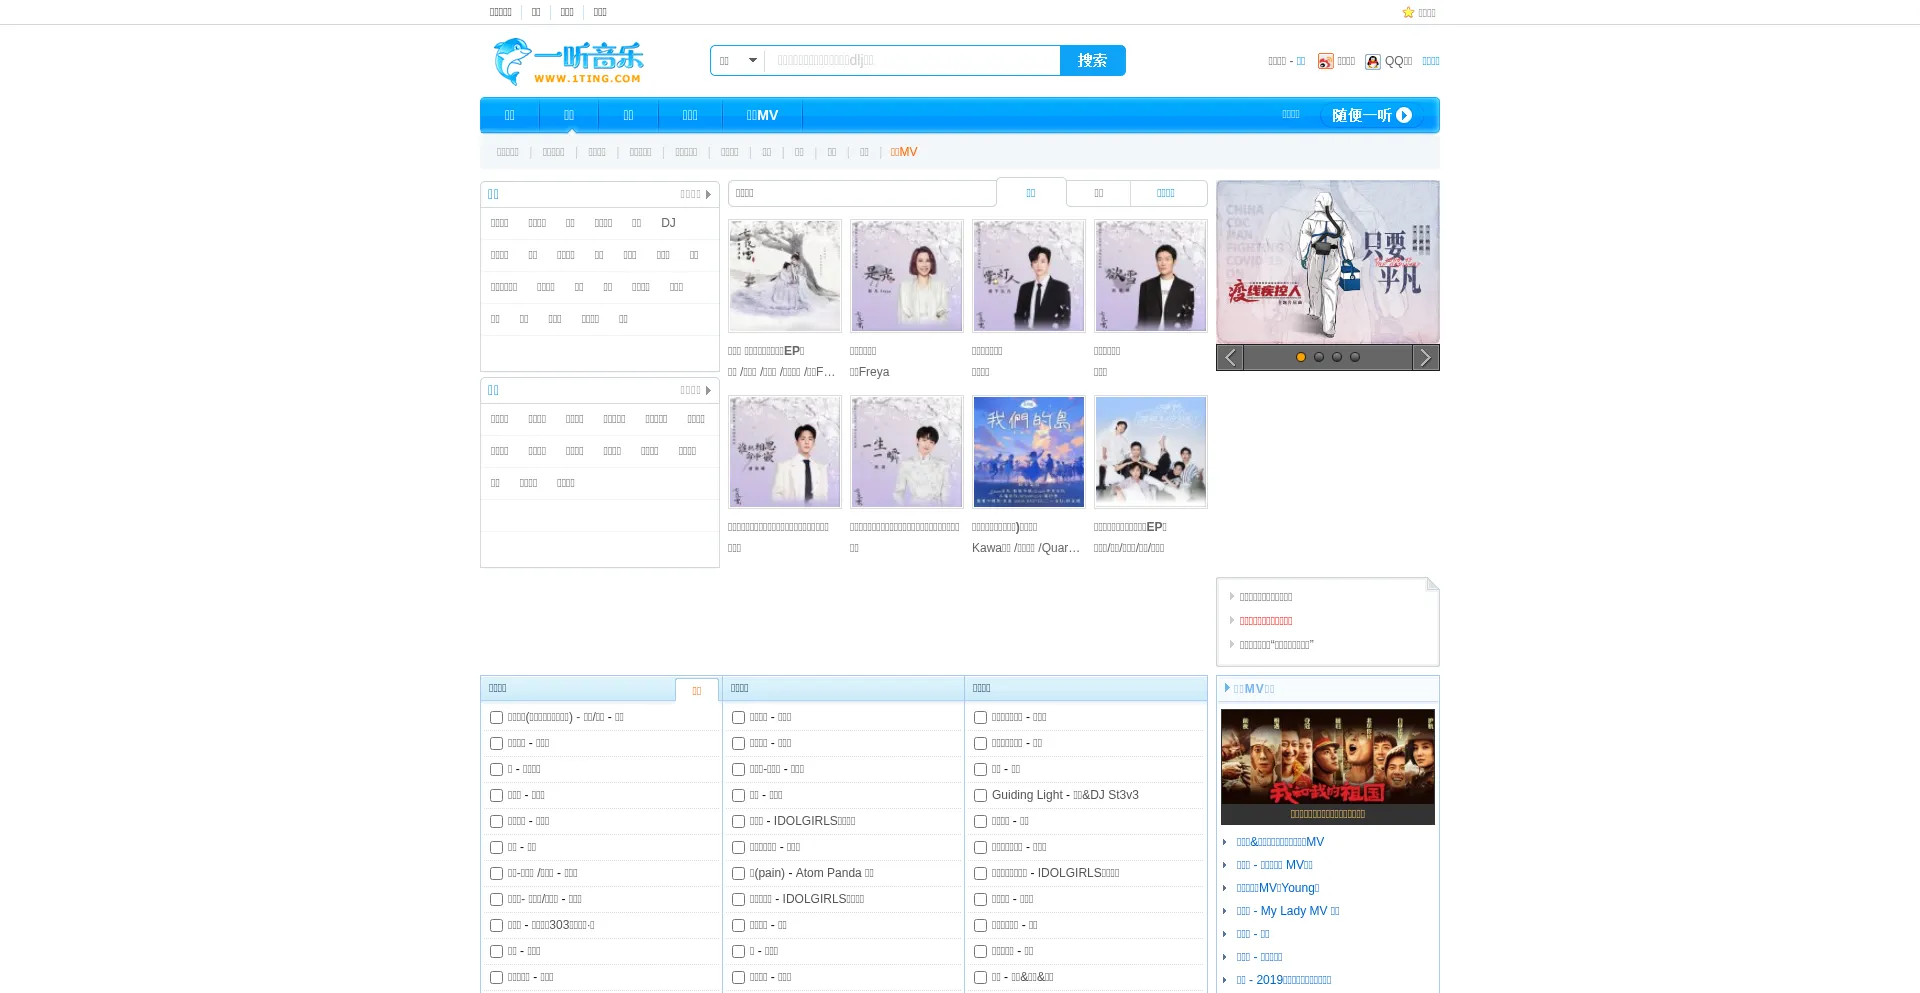Tick the top checkbox in right song column
The height and width of the screenshot is (993, 1920).
980,718
